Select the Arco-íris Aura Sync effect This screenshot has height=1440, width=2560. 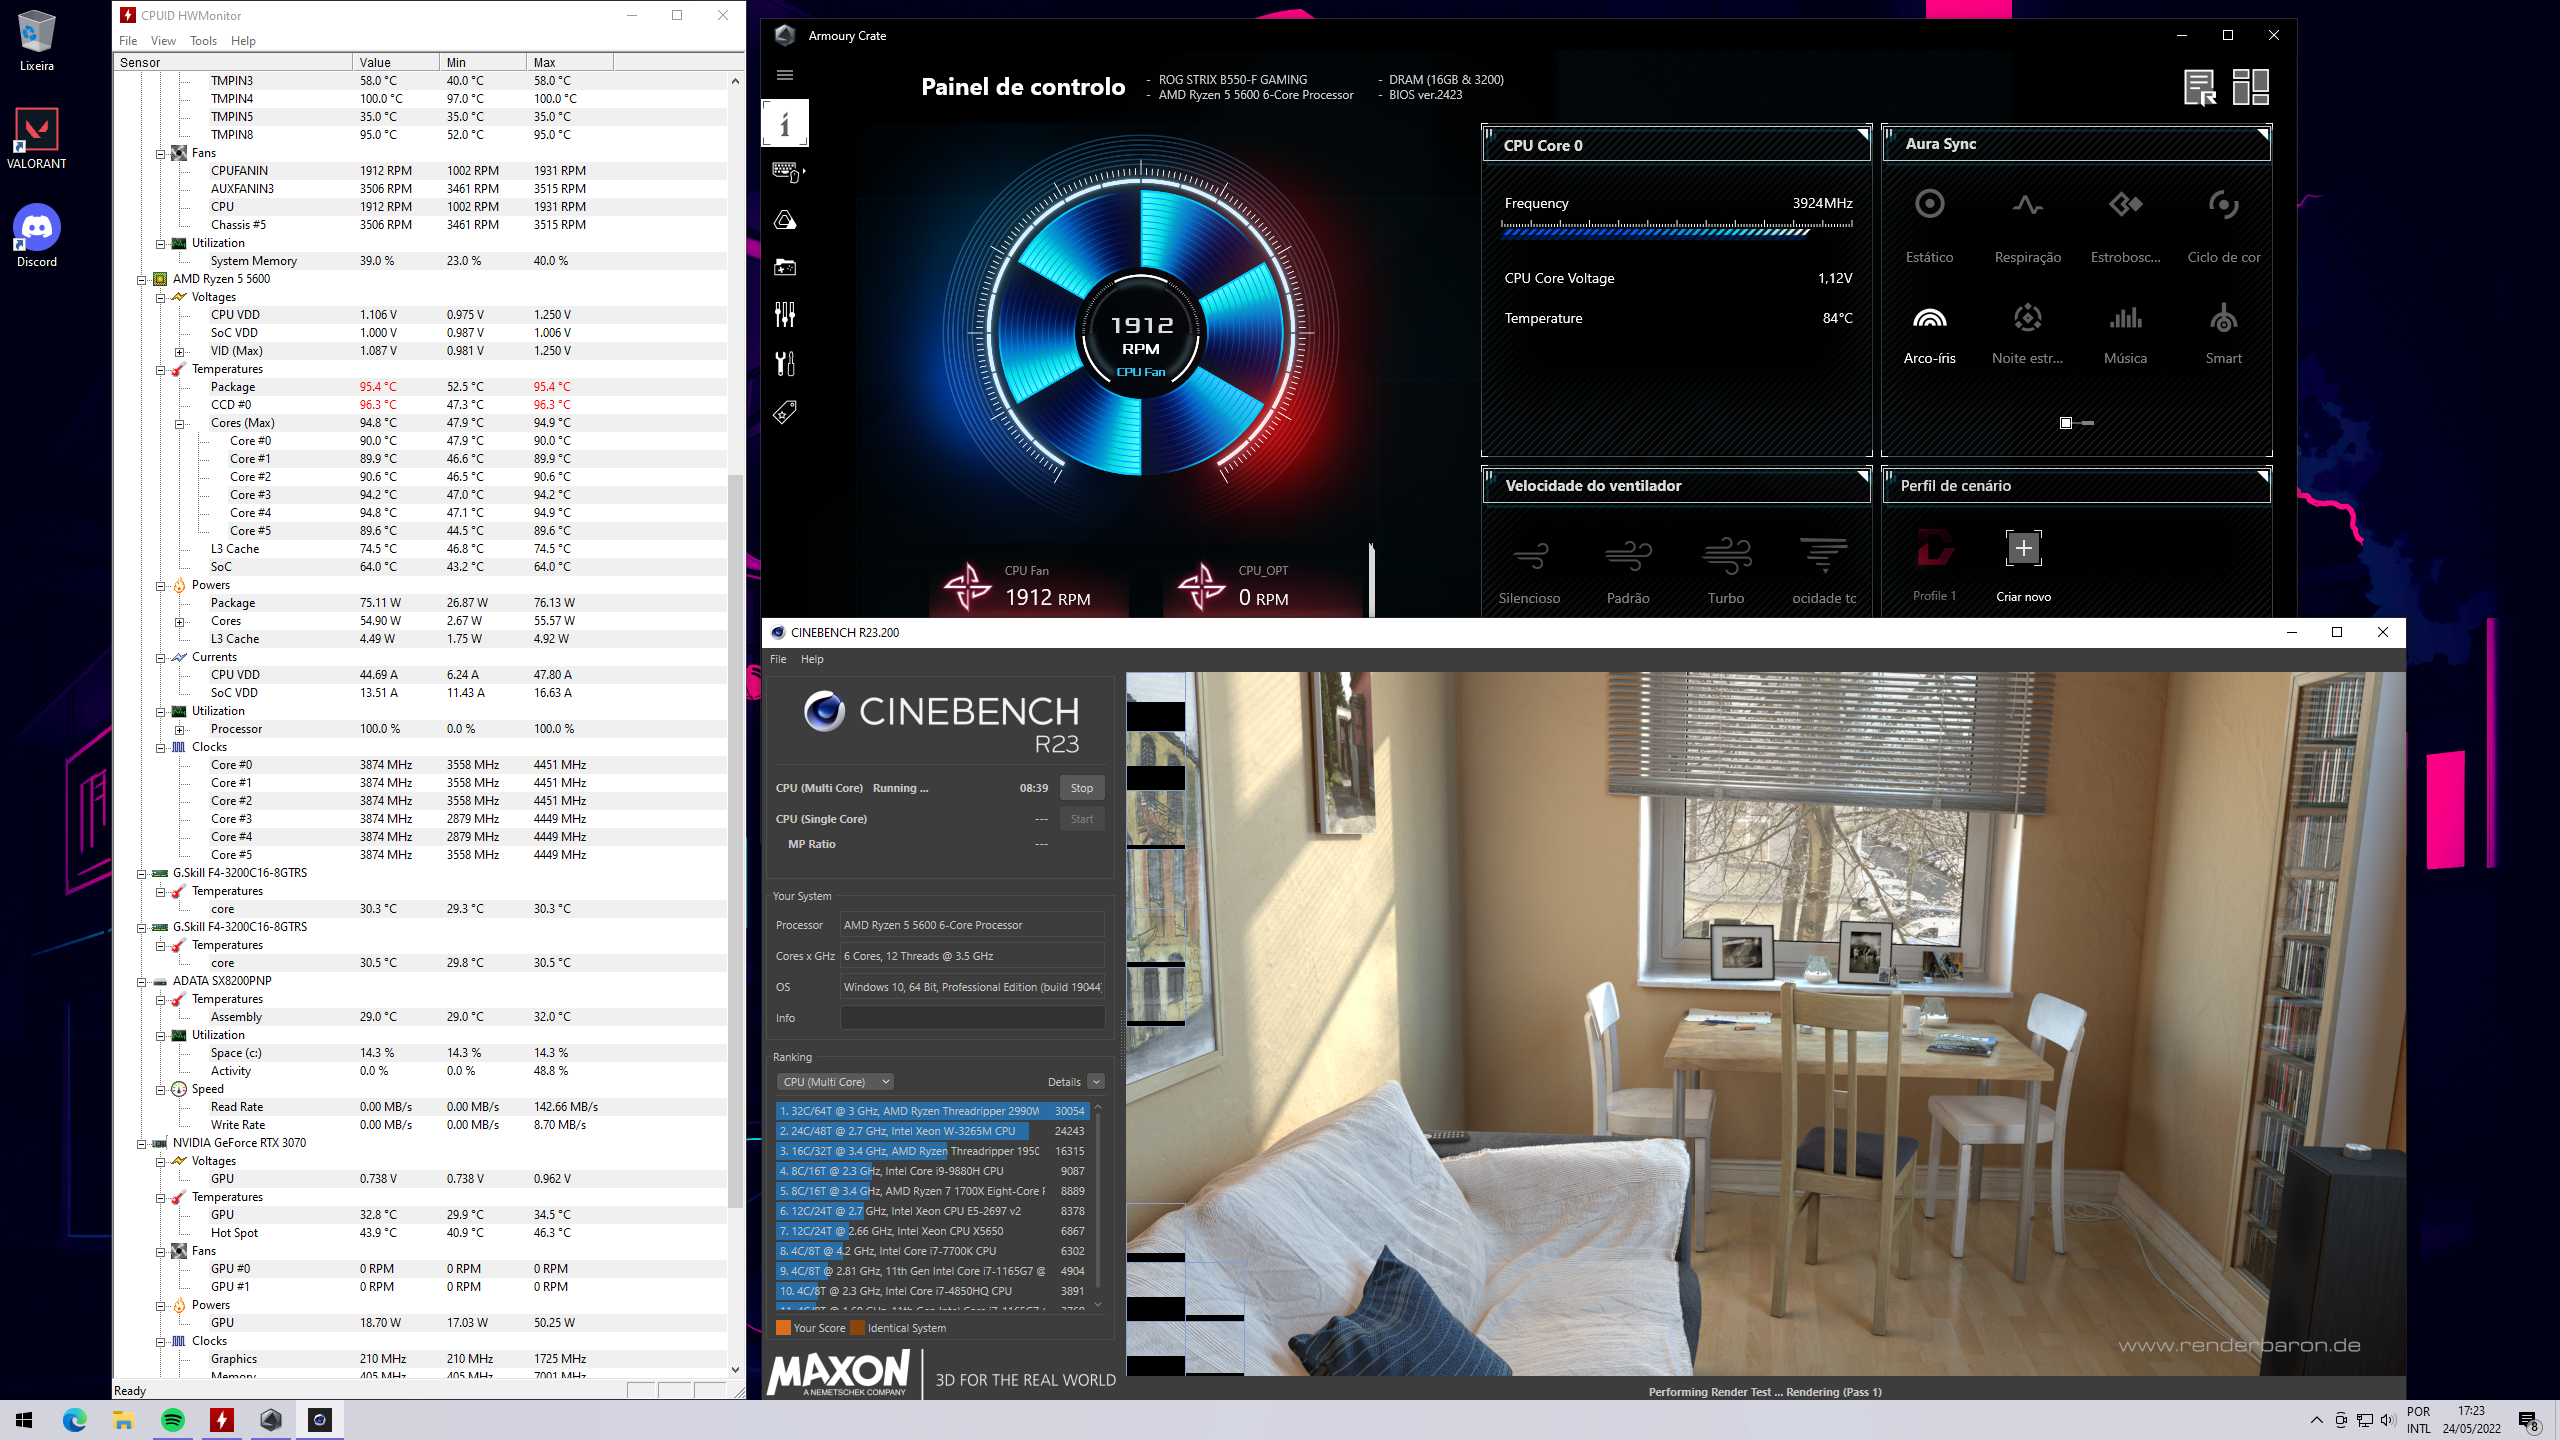pyautogui.click(x=1929, y=320)
